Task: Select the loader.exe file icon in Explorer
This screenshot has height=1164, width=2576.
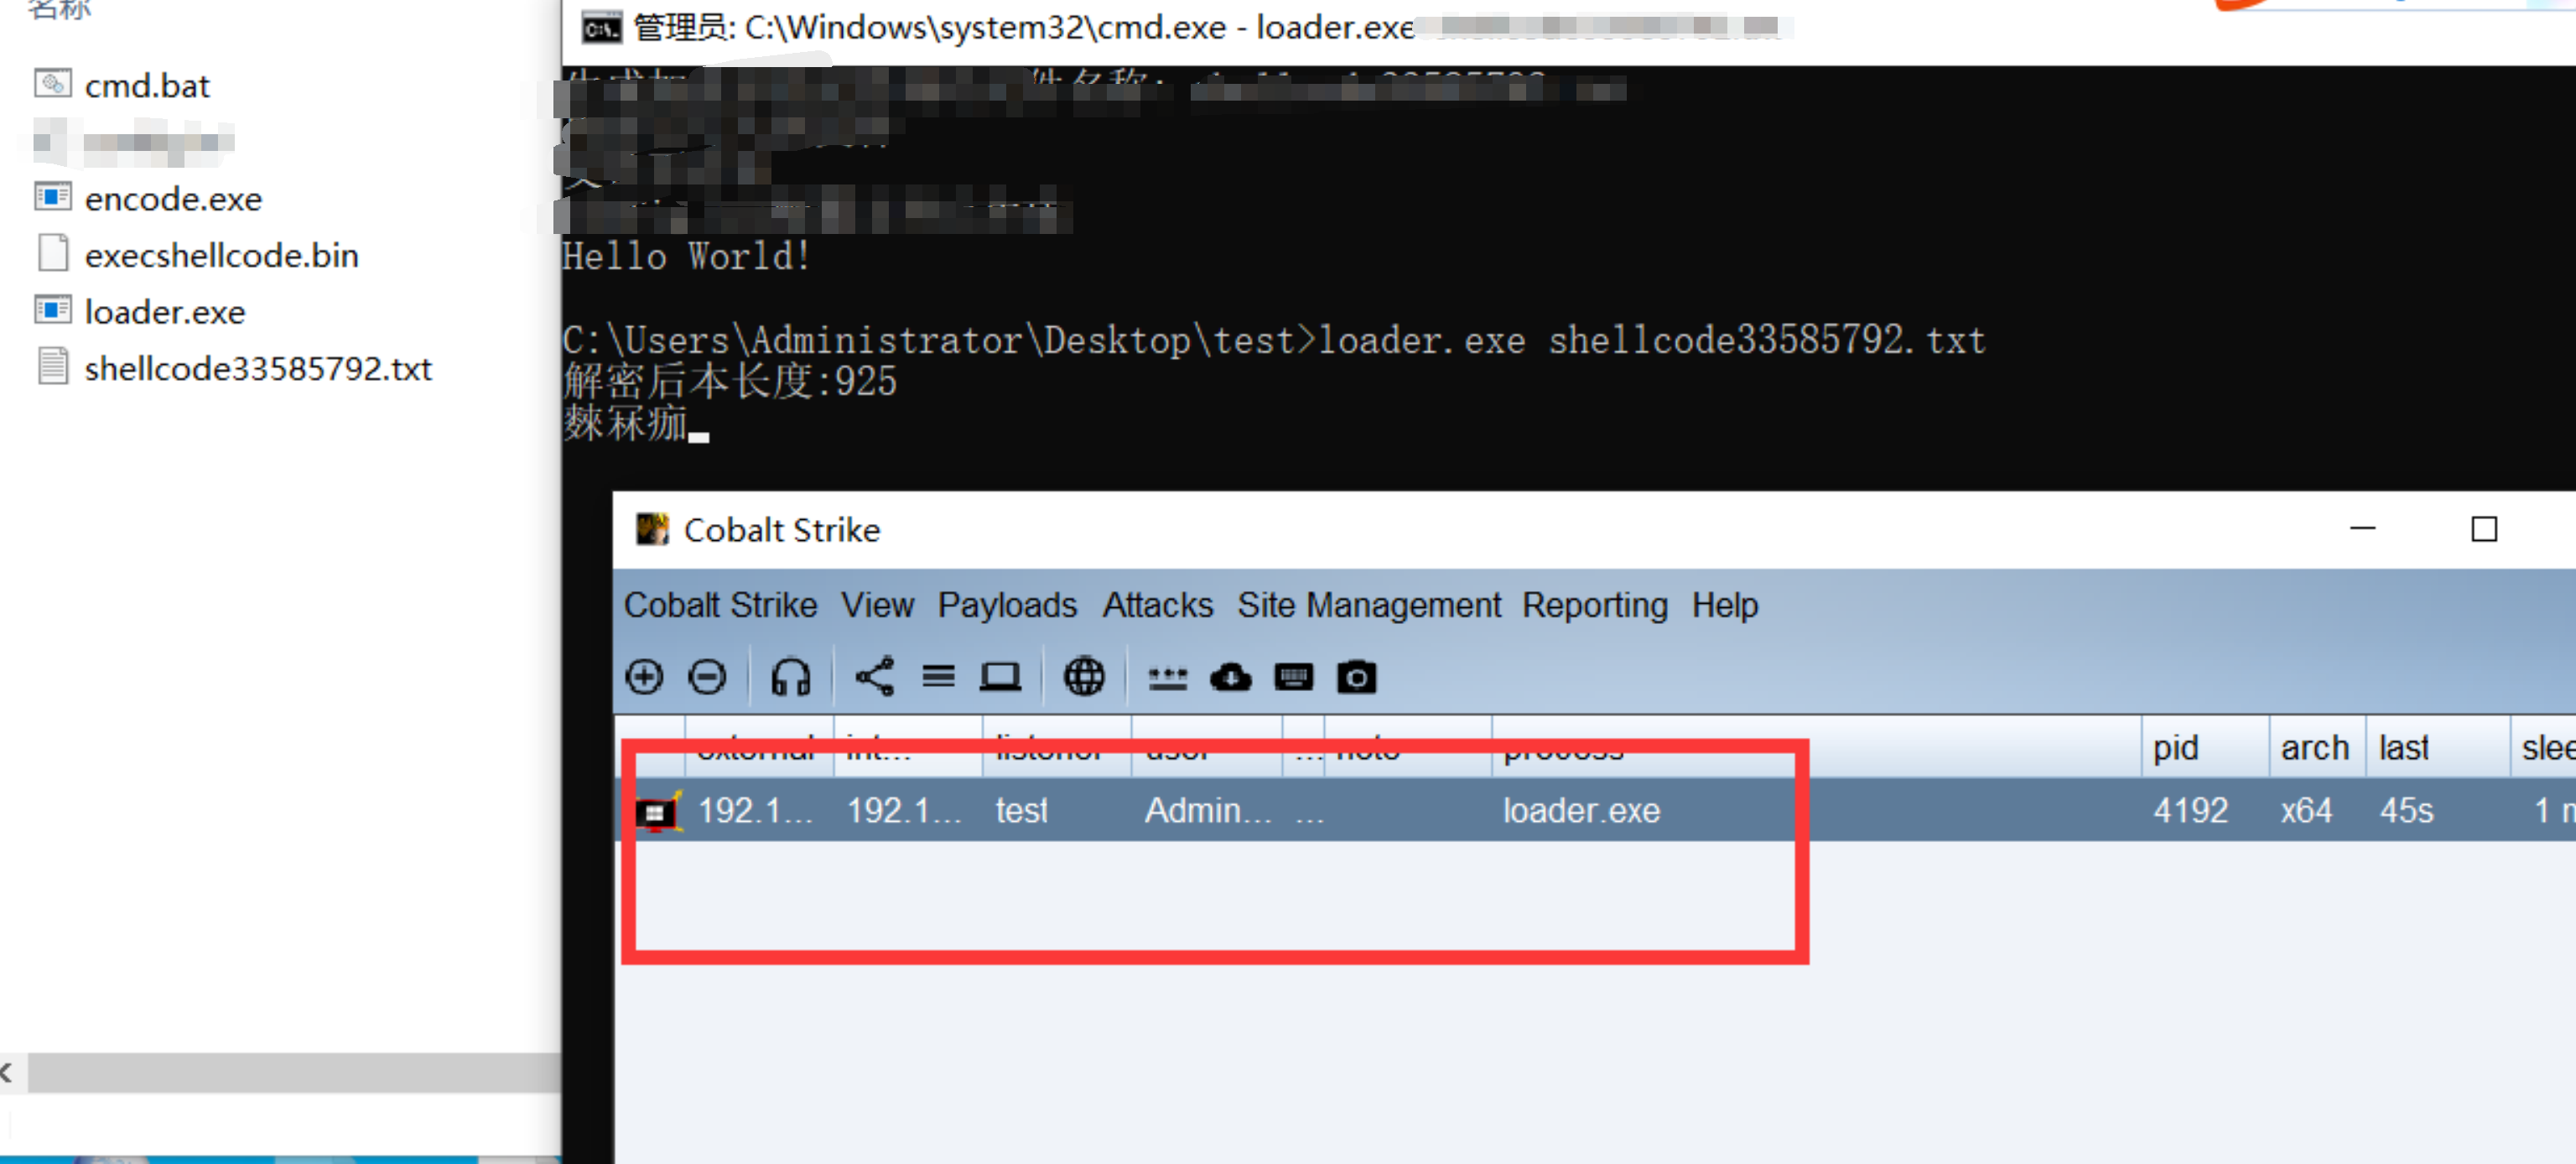Action: point(53,310)
